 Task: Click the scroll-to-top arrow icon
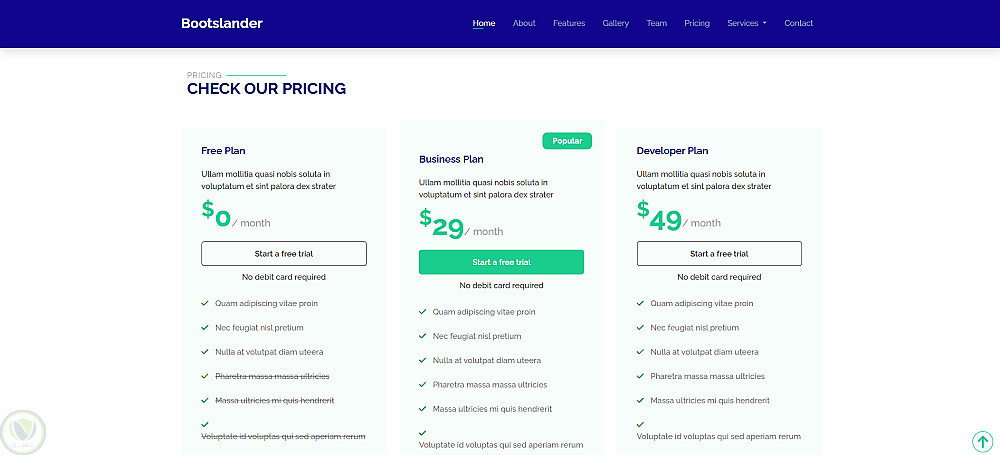pos(981,441)
